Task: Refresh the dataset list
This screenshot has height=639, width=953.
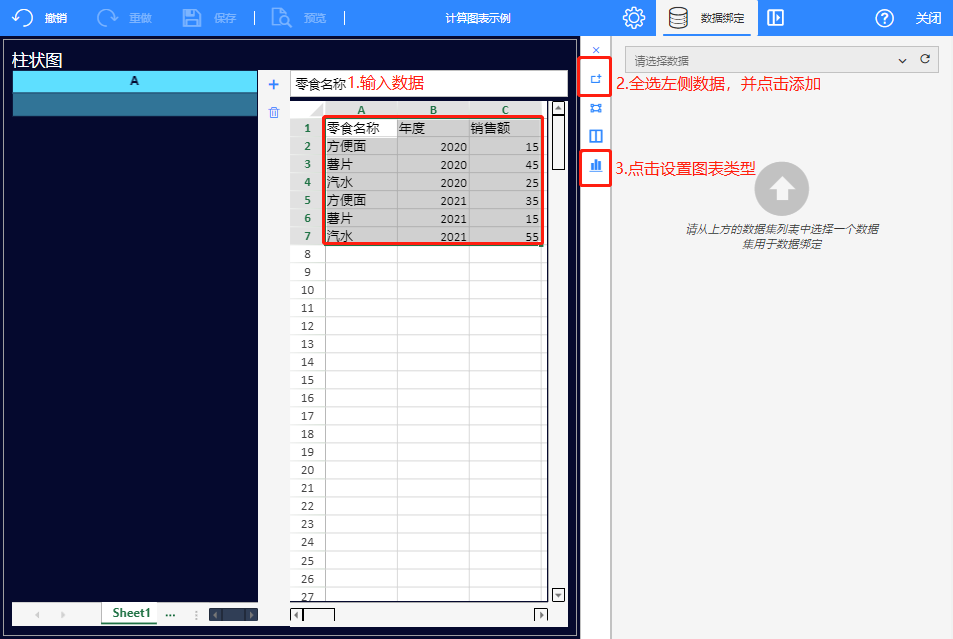Action: [925, 60]
